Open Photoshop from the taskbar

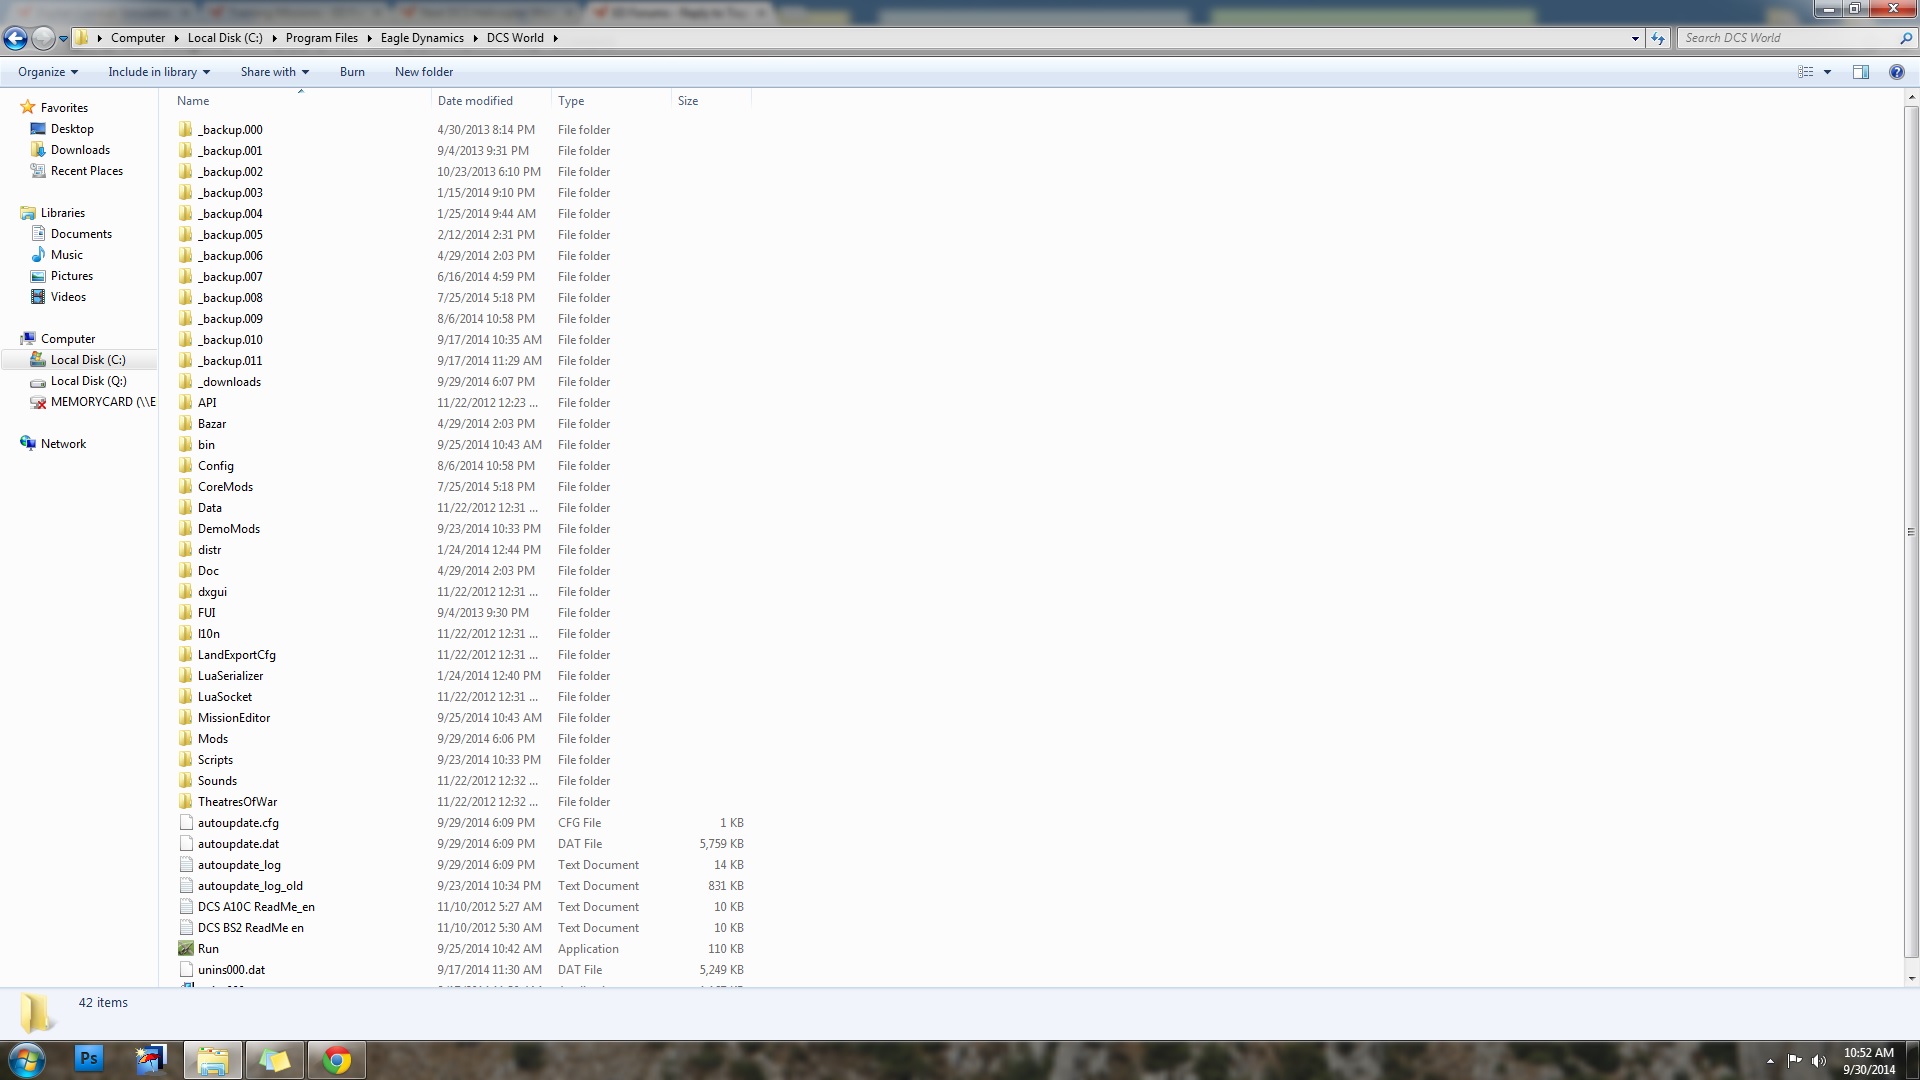[x=88, y=1059]
